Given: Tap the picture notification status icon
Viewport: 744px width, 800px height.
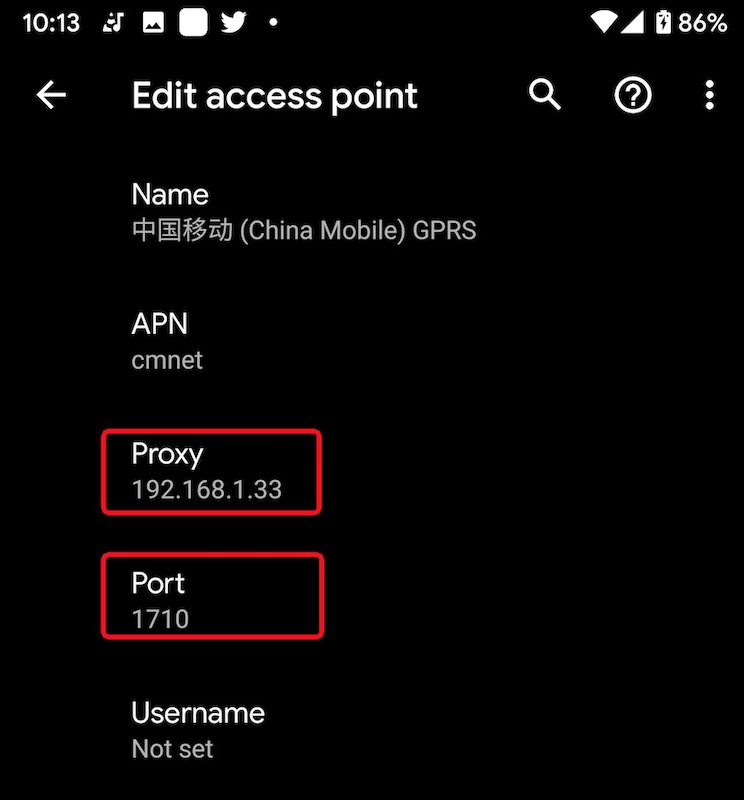Looking at the screenshot, I should coord(153,23).
